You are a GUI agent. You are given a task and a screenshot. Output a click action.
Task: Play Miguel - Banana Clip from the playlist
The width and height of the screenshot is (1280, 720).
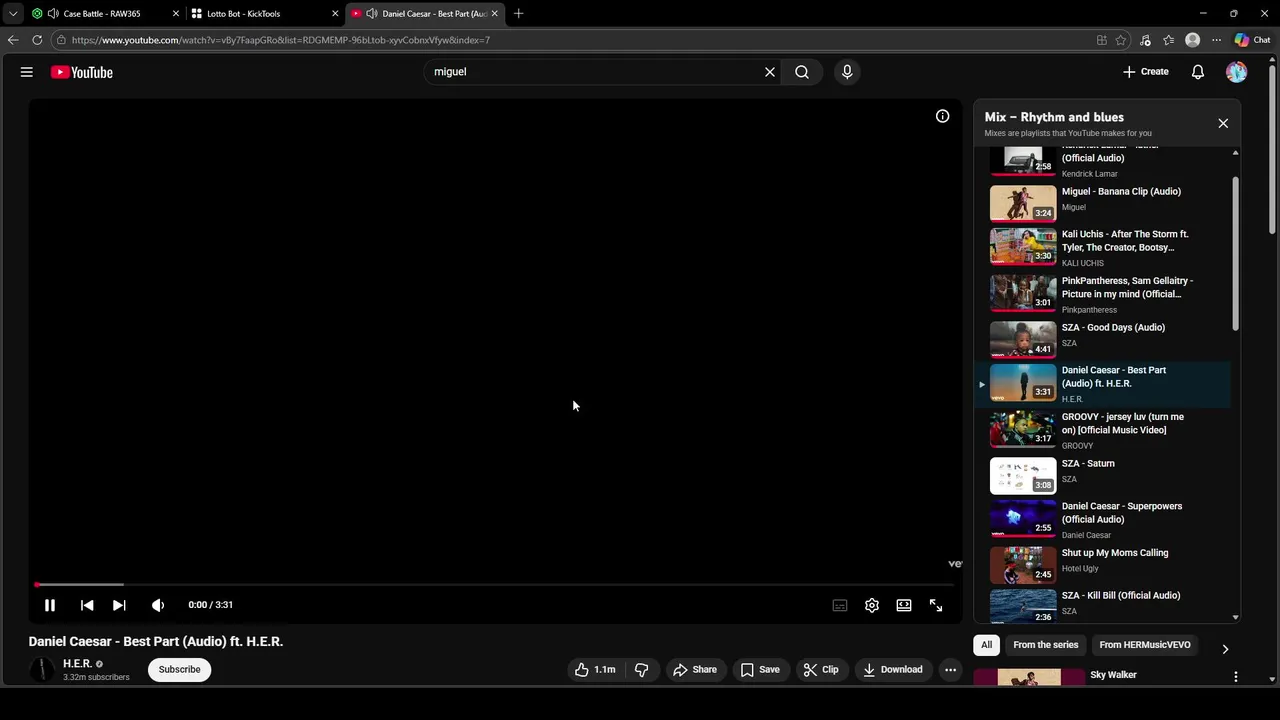coord(1103,203)
